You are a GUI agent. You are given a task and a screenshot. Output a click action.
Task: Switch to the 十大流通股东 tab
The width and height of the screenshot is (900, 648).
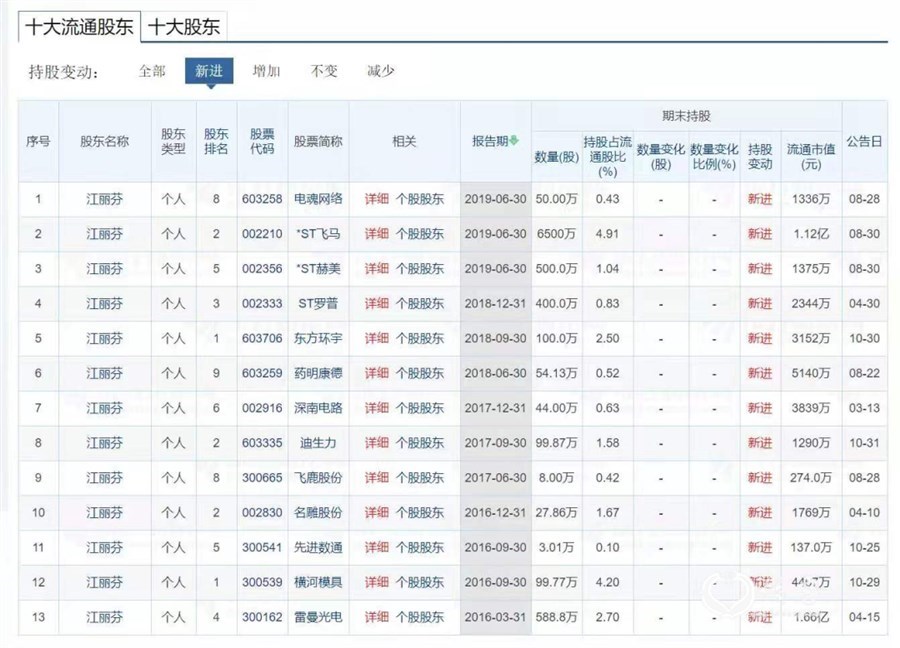click(x=79, y=27)
